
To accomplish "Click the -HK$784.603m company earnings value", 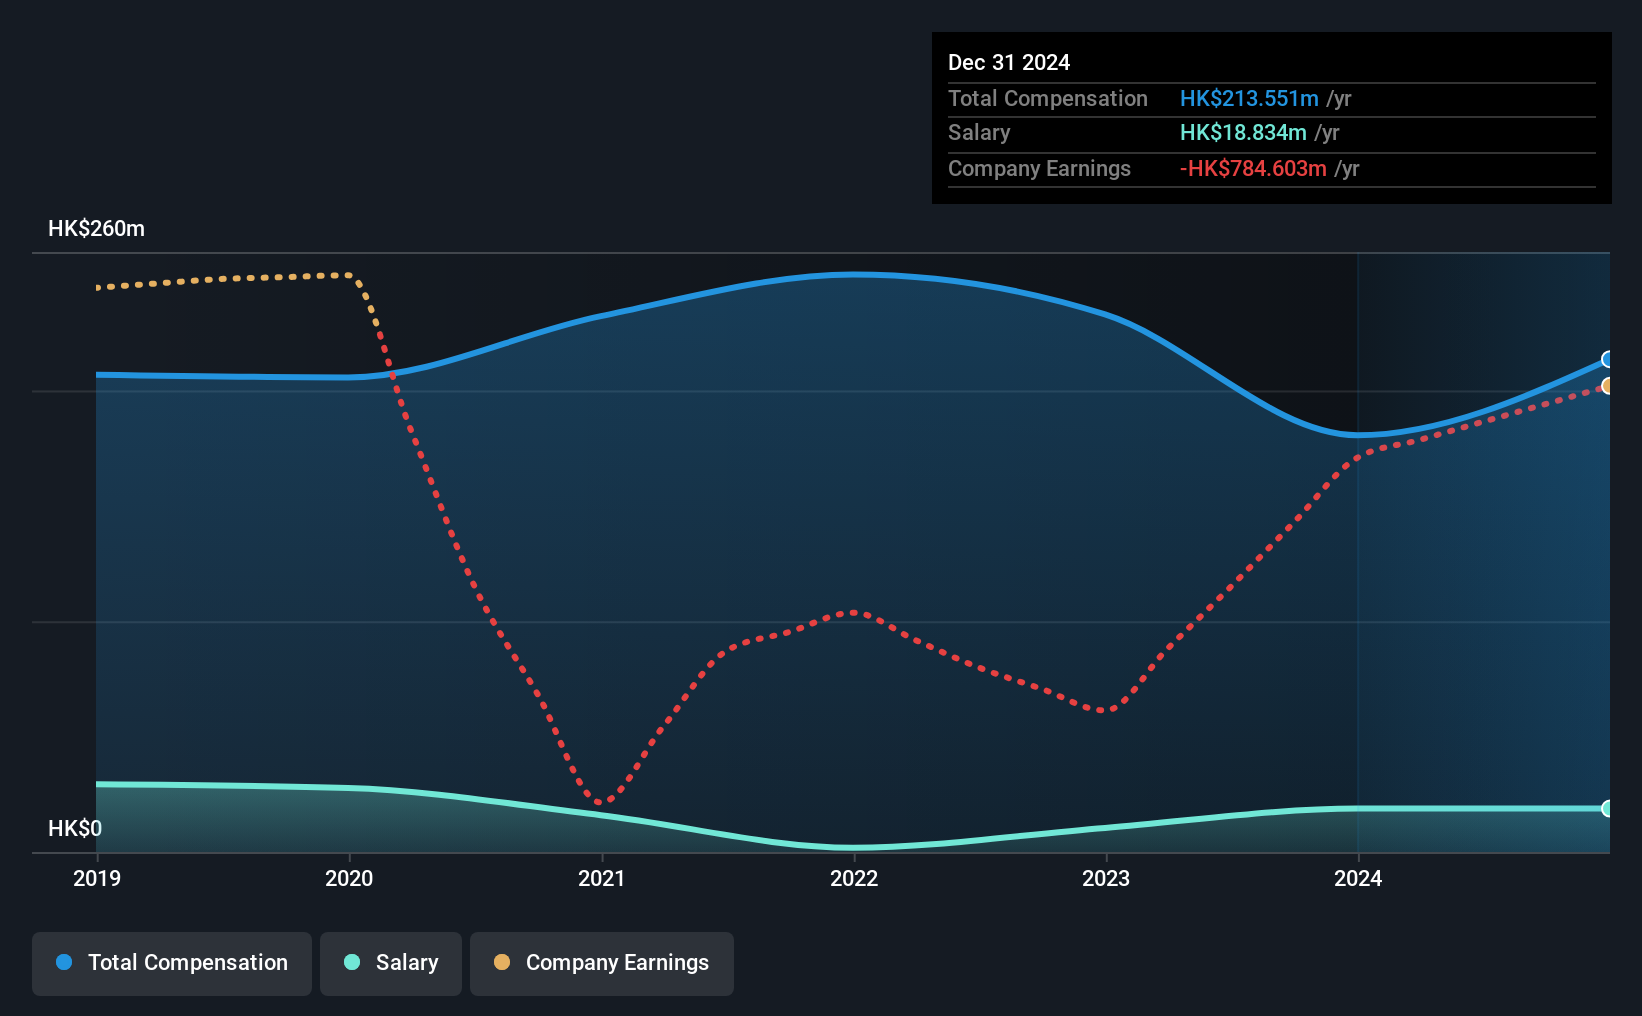I will [1253, 168].
